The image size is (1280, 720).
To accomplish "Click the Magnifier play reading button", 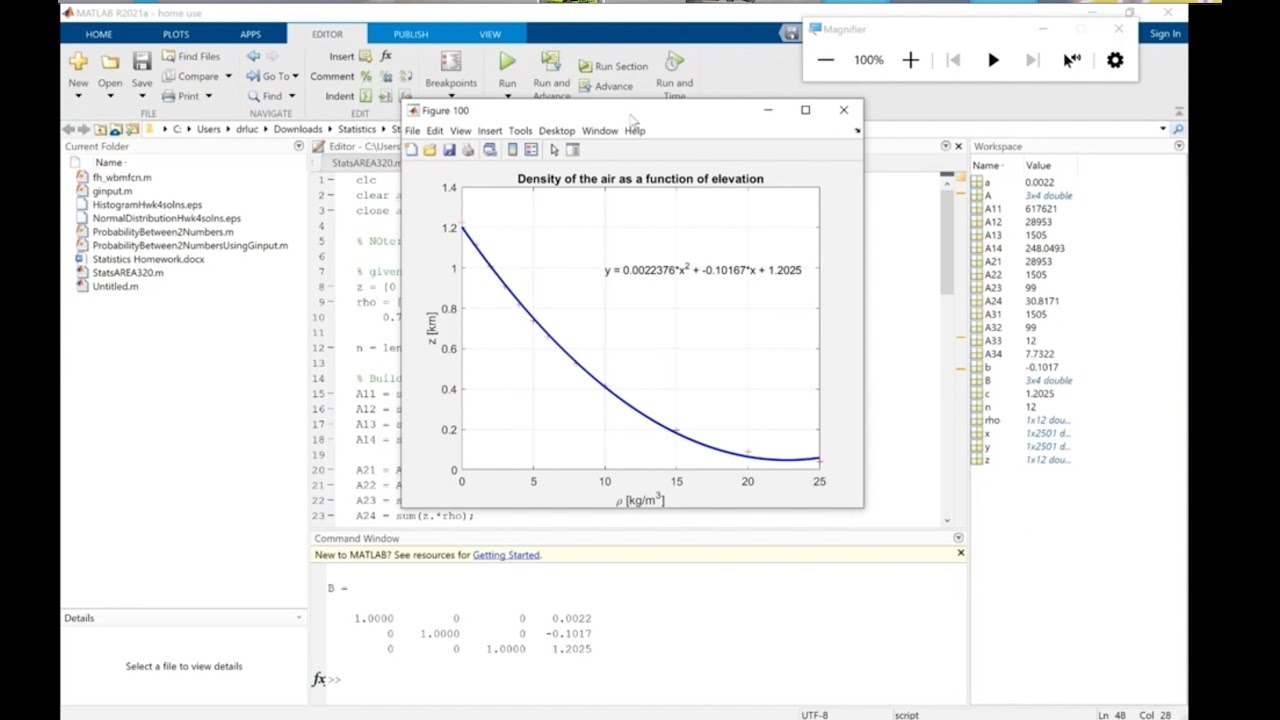I will pos(993,60).
